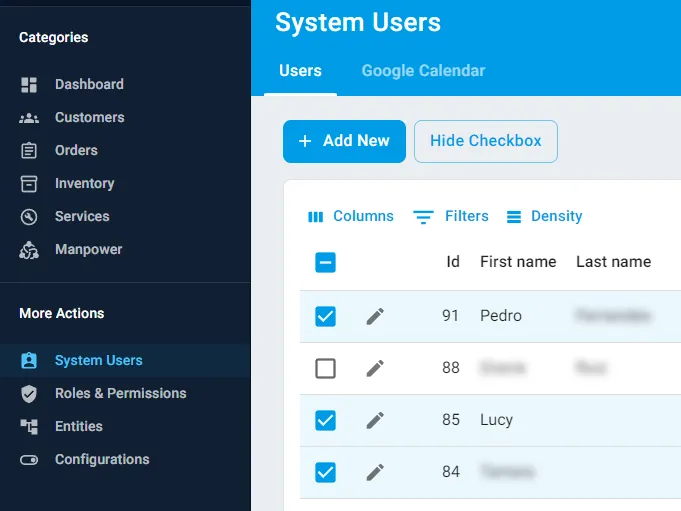Edit user 85 Lucy with pencil icon

[x=375, y=420]
